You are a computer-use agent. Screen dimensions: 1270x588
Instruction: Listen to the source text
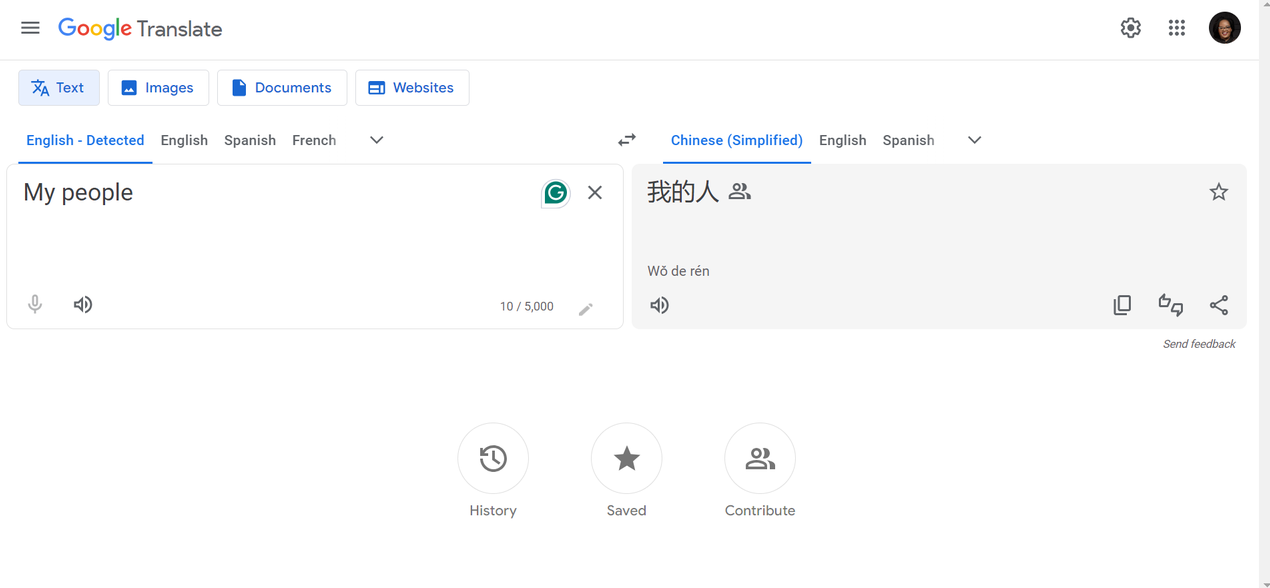click(83, 305)
